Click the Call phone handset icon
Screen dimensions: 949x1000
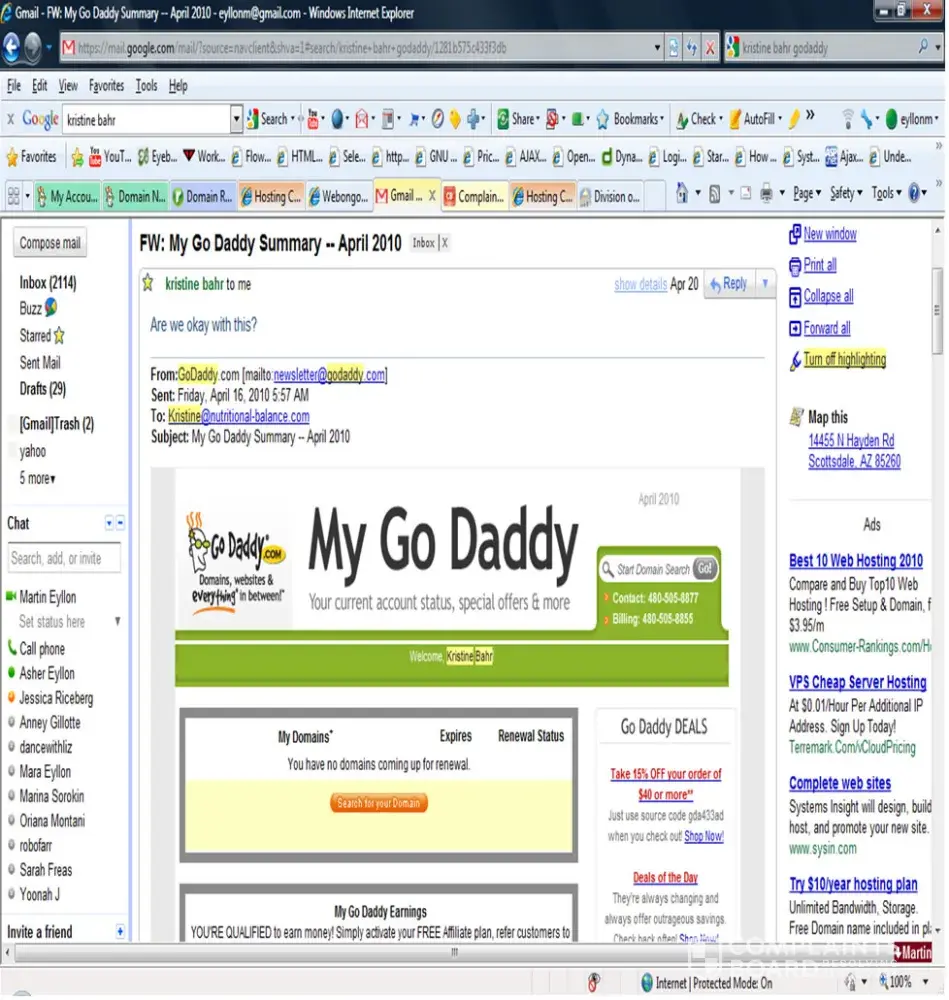[11, 648]
